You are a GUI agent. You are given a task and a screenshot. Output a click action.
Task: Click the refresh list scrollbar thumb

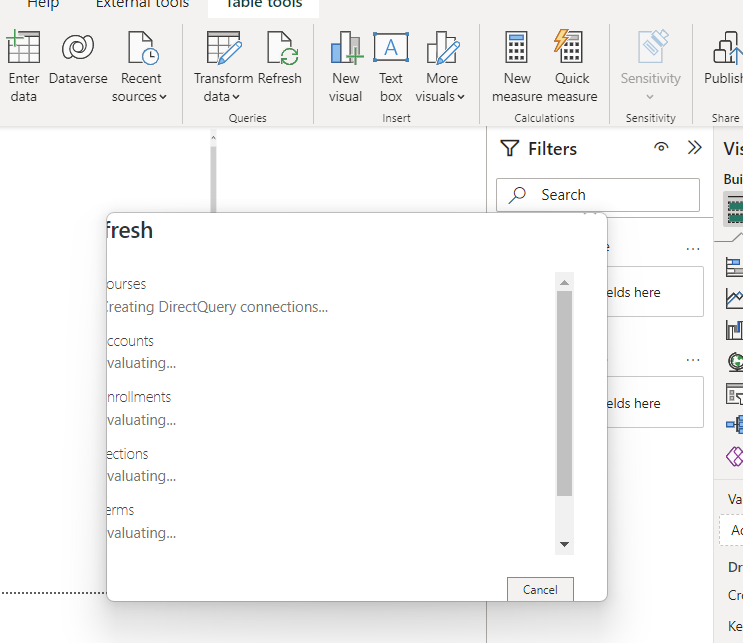pyautogui.click(x=564, y=393)
